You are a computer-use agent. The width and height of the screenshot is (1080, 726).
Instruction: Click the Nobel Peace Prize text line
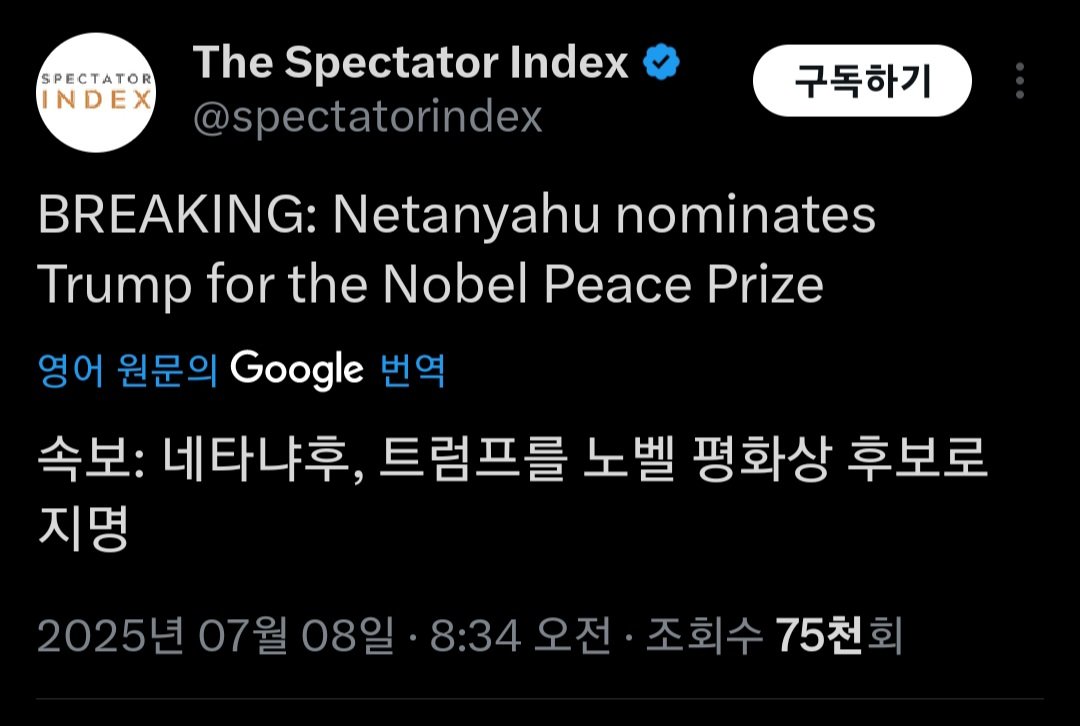[x=430, y=283]
